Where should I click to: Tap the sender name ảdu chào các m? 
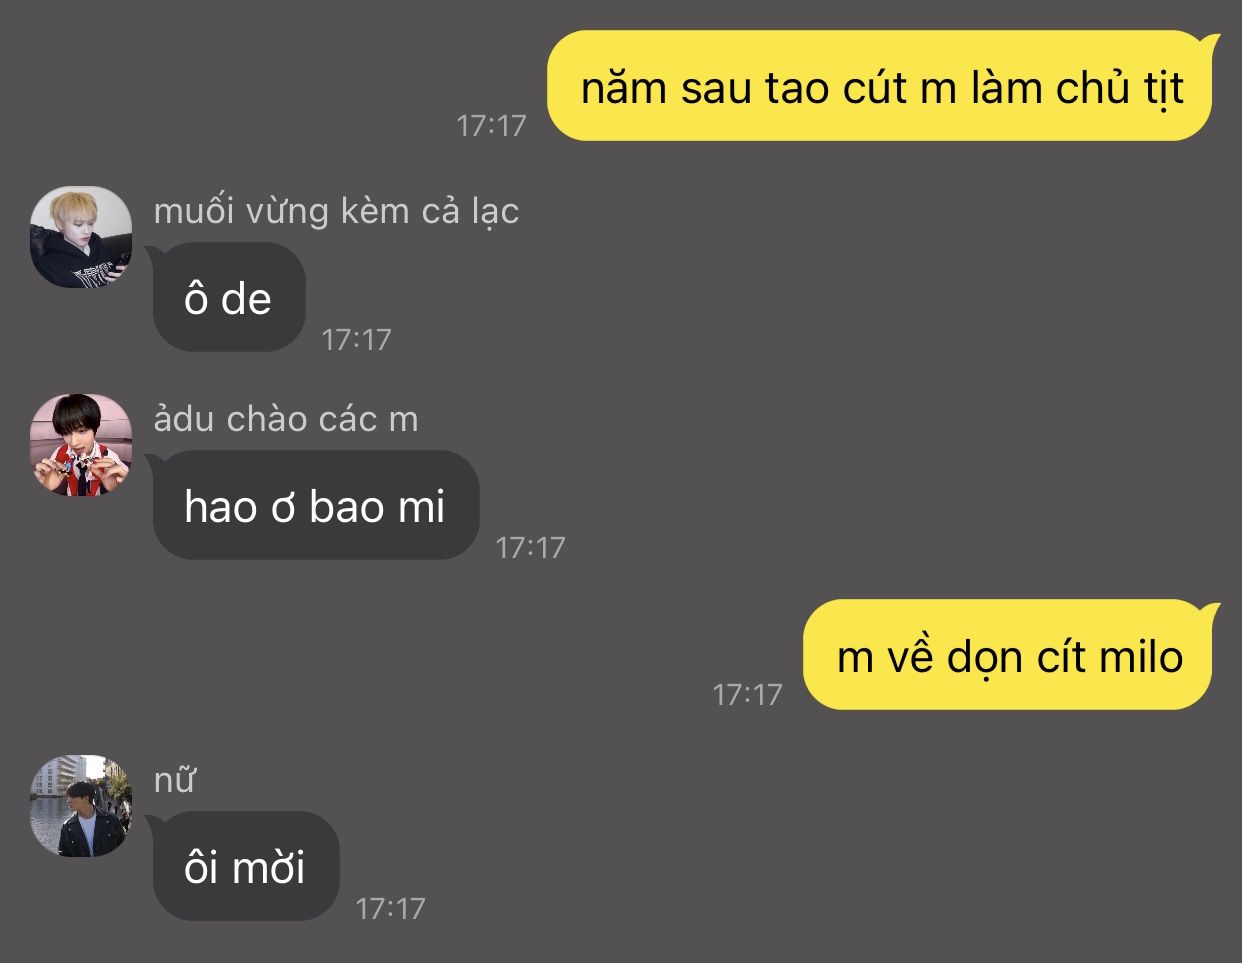point(286,418)
